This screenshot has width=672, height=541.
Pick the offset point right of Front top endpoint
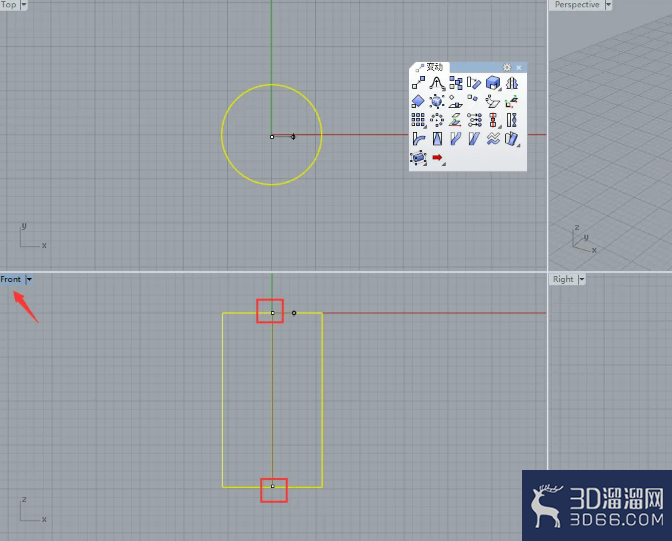coord(294,313)
